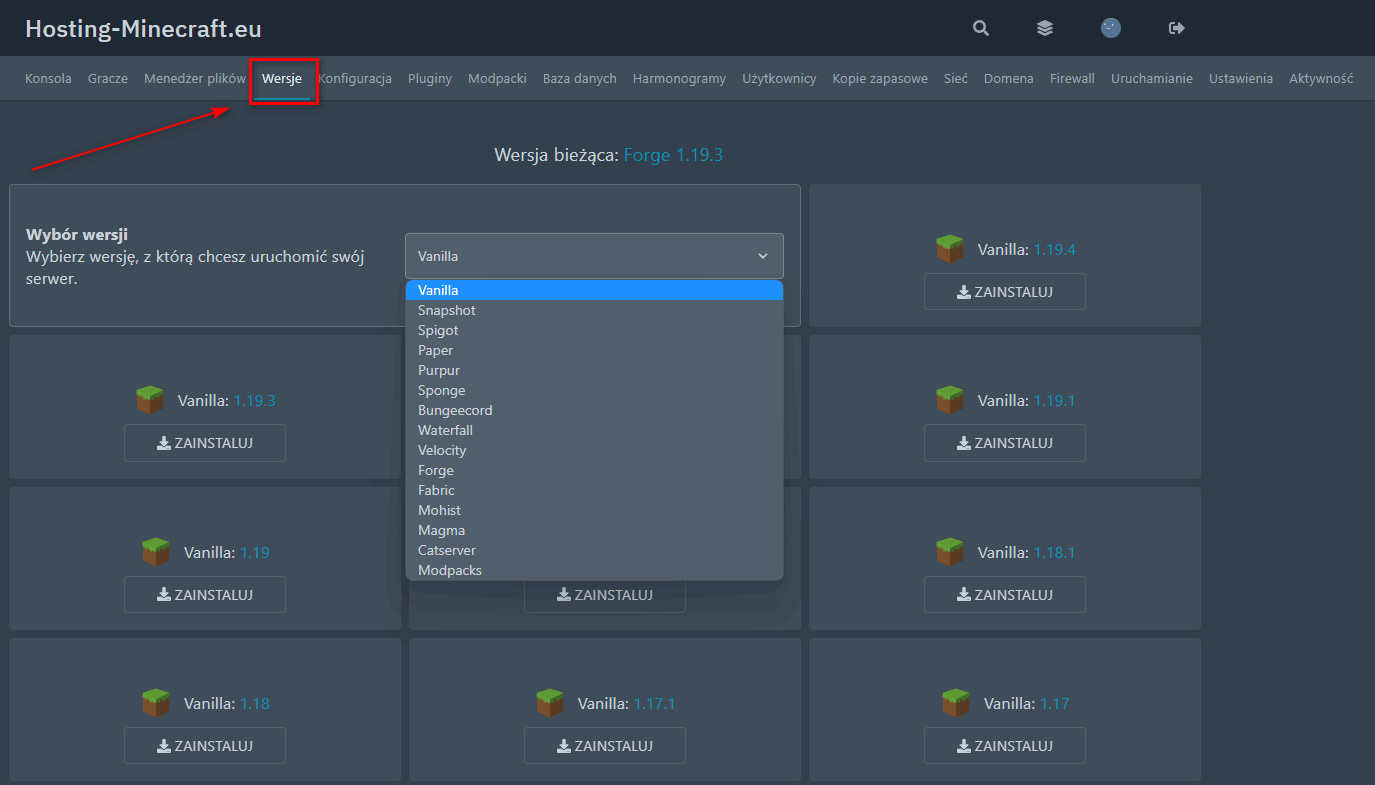Open the Aktywność tab

pos(1321,78)
